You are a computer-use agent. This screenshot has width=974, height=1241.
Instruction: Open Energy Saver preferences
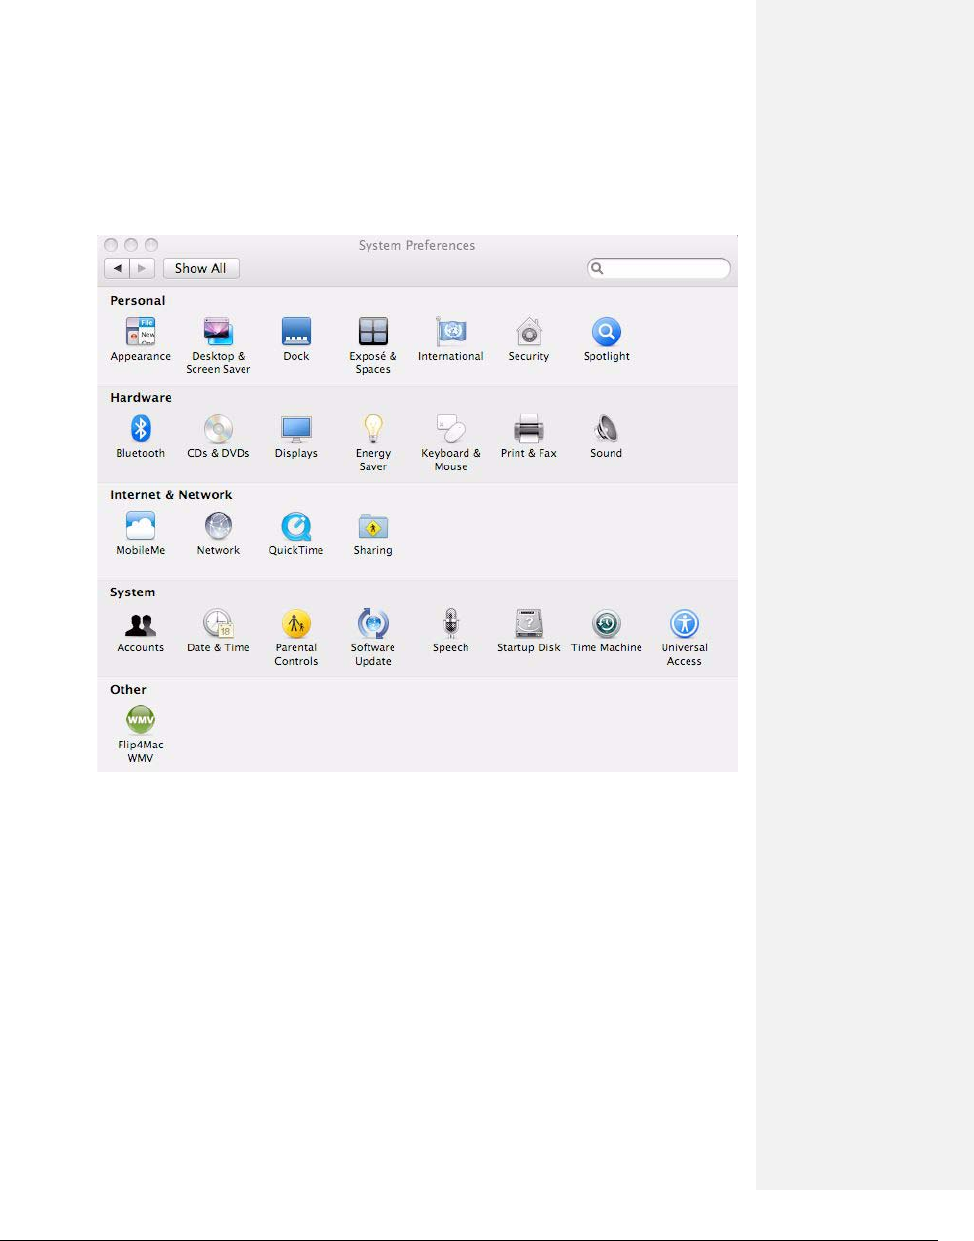373,429
